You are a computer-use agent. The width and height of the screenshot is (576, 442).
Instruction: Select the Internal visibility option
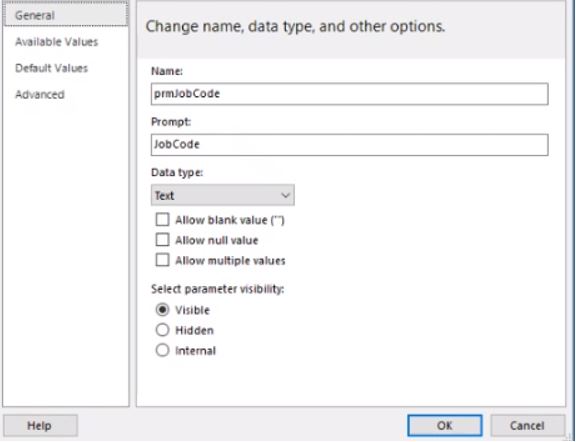[162, 350]
